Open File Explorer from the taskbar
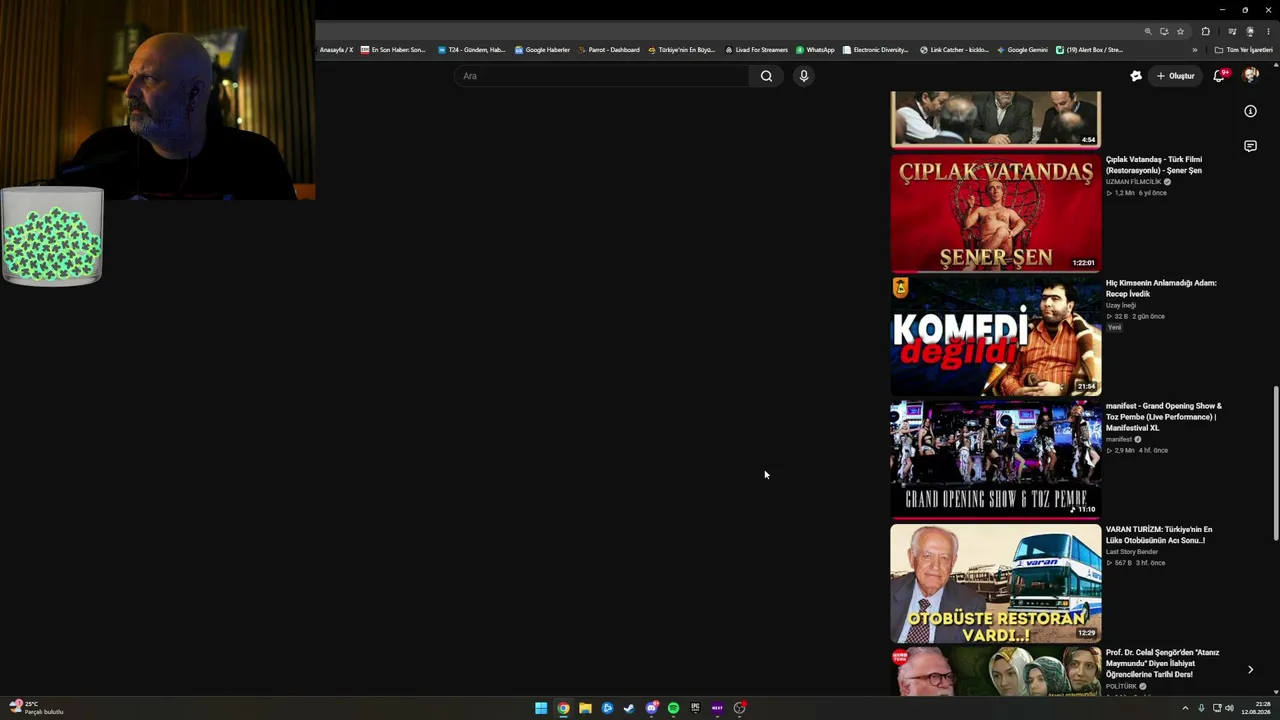This screenshot has width=1280, height=720. click(x=585, y=708)
